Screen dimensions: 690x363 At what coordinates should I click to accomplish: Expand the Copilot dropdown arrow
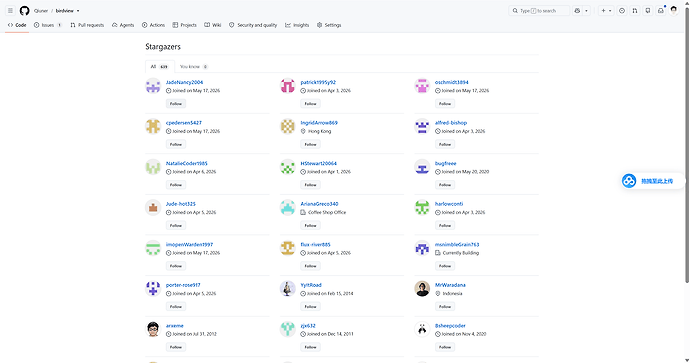(586, 11)
